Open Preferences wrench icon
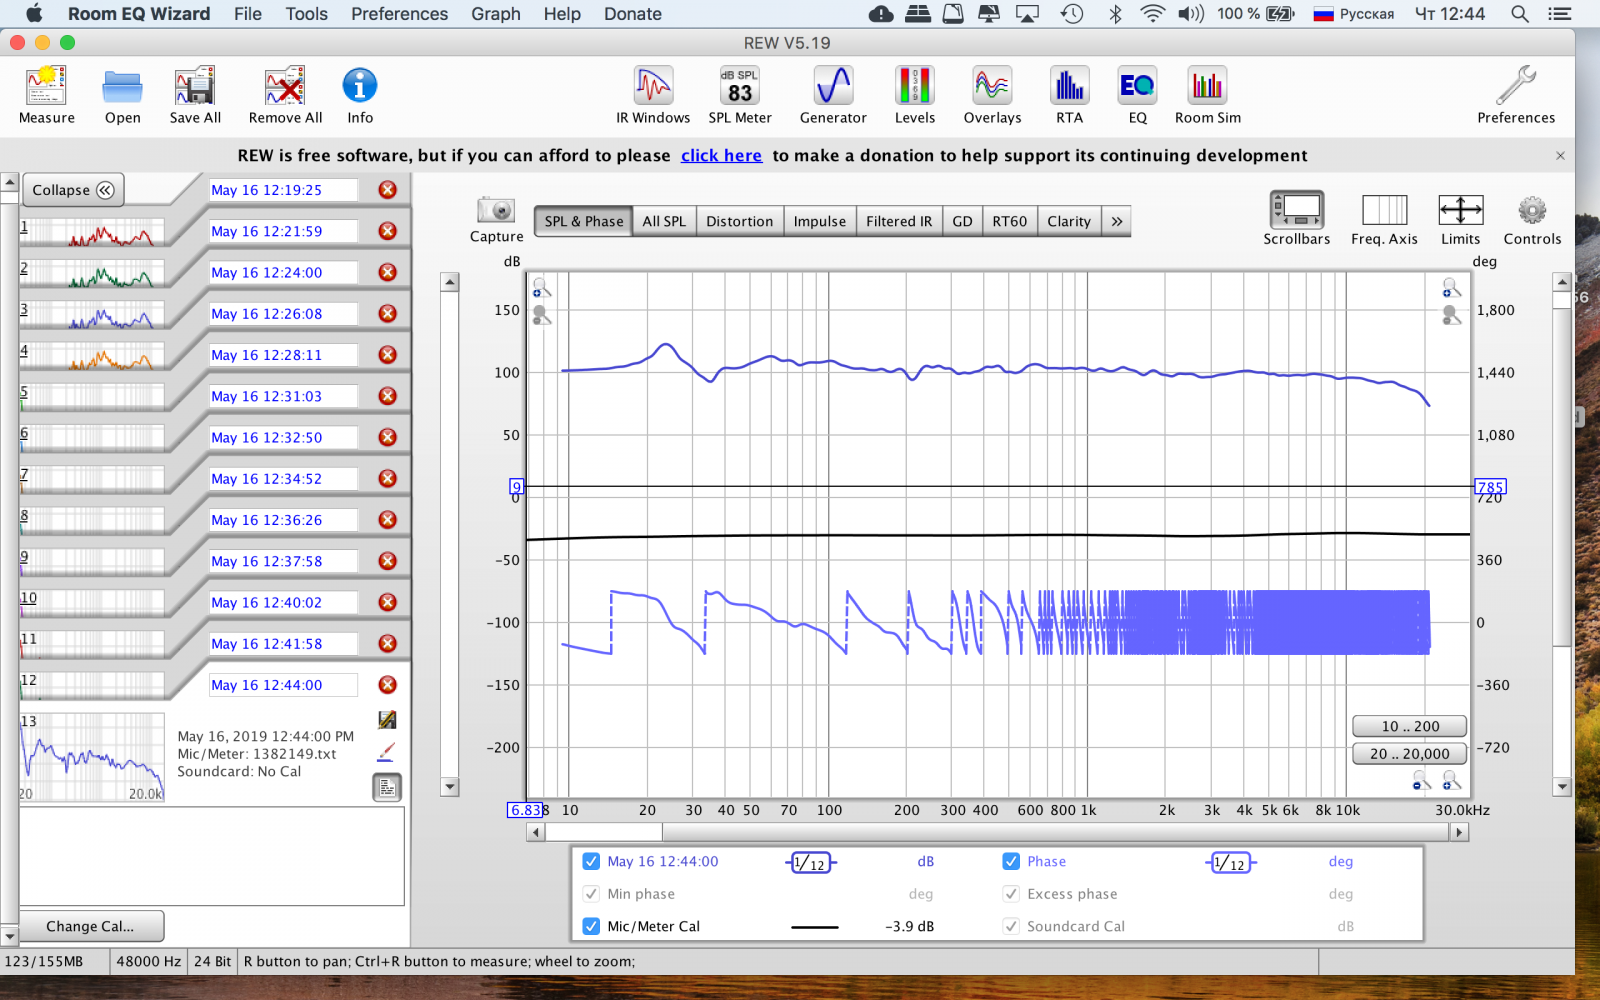The width and height of the screenshot is (1600, 1000). 1516,86
